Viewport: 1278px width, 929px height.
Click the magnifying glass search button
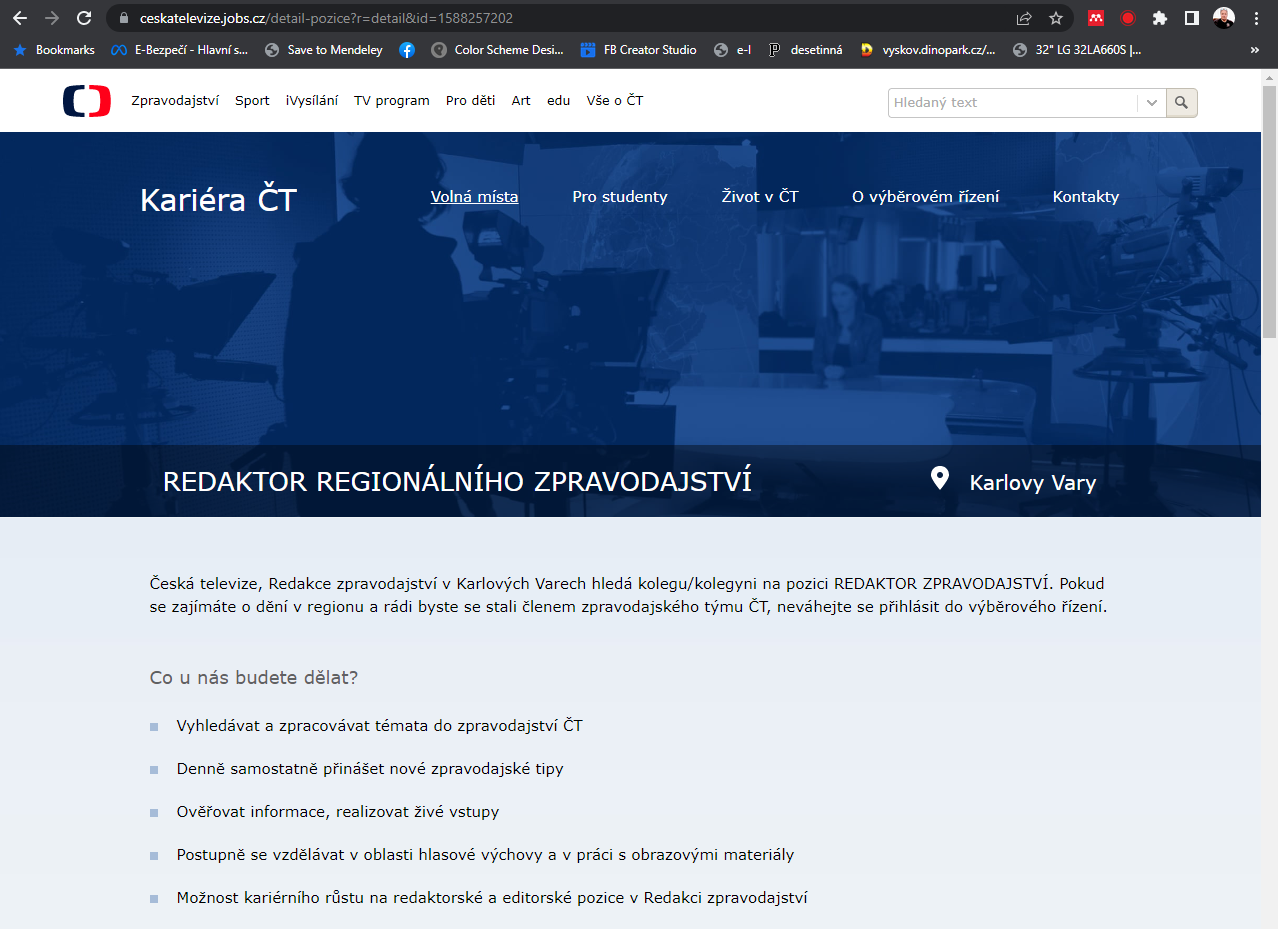coord(1181,102)
